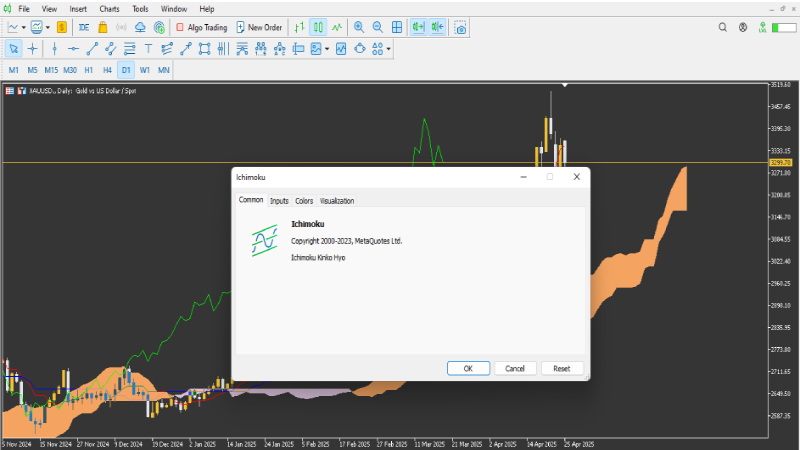This screenshot has height=450, width=800.
Task: Zoom in on the chart
Action: click(x=359, y=28)
